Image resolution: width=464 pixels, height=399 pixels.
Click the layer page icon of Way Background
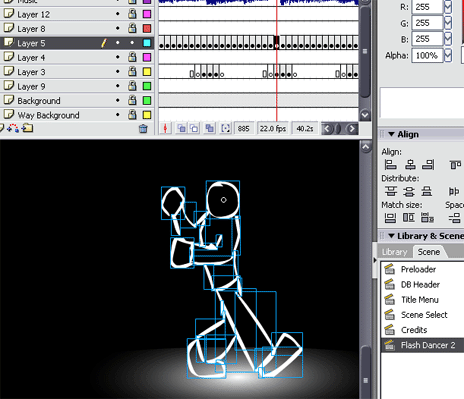coord(9,114)
